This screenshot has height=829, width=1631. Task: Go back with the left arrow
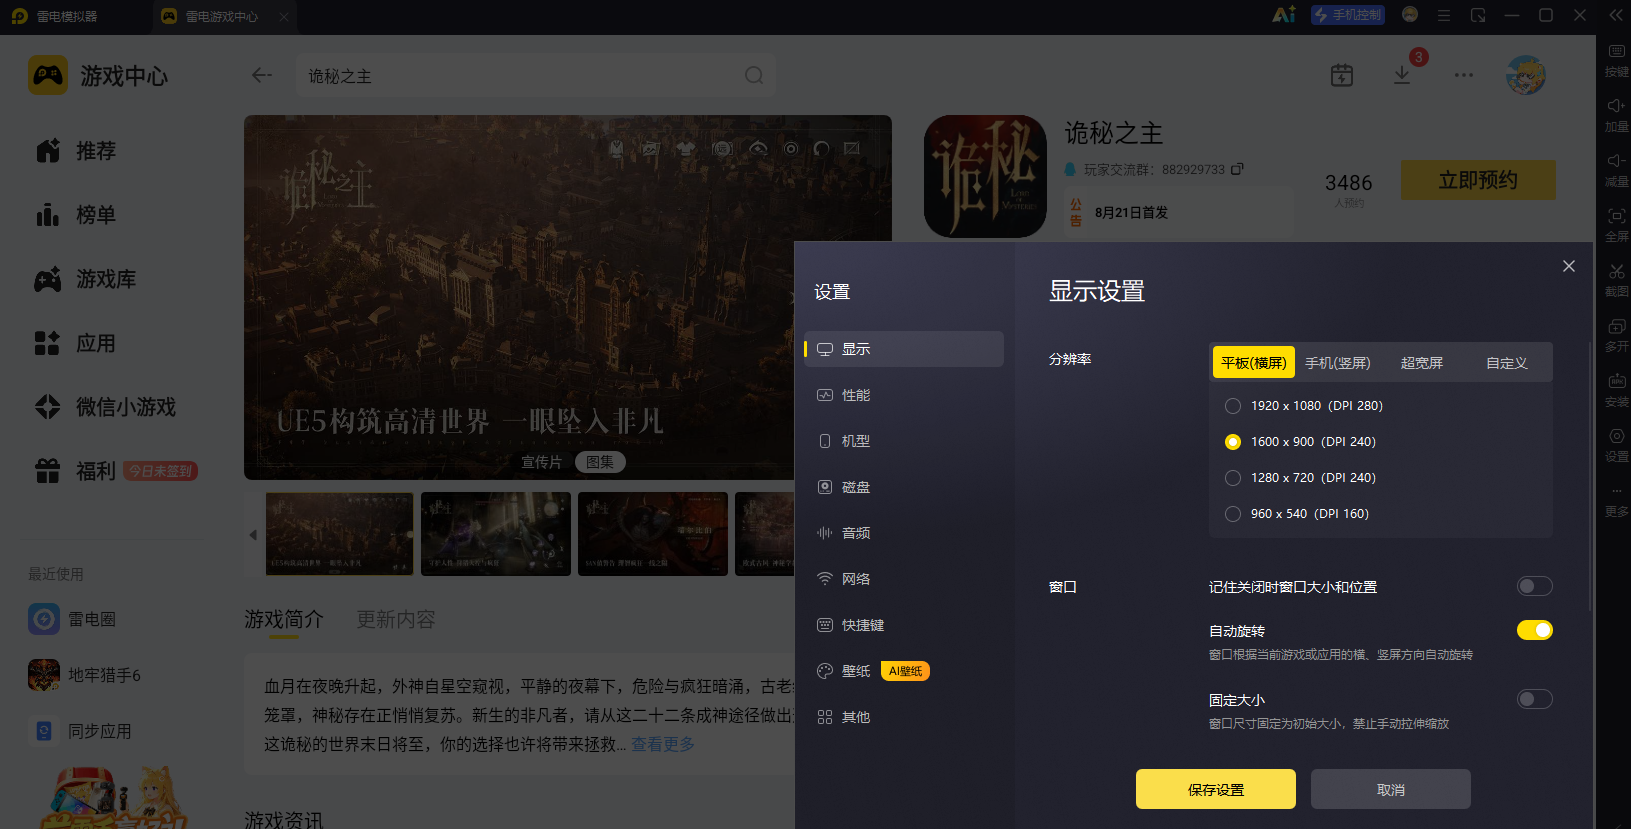pos(262,75)
